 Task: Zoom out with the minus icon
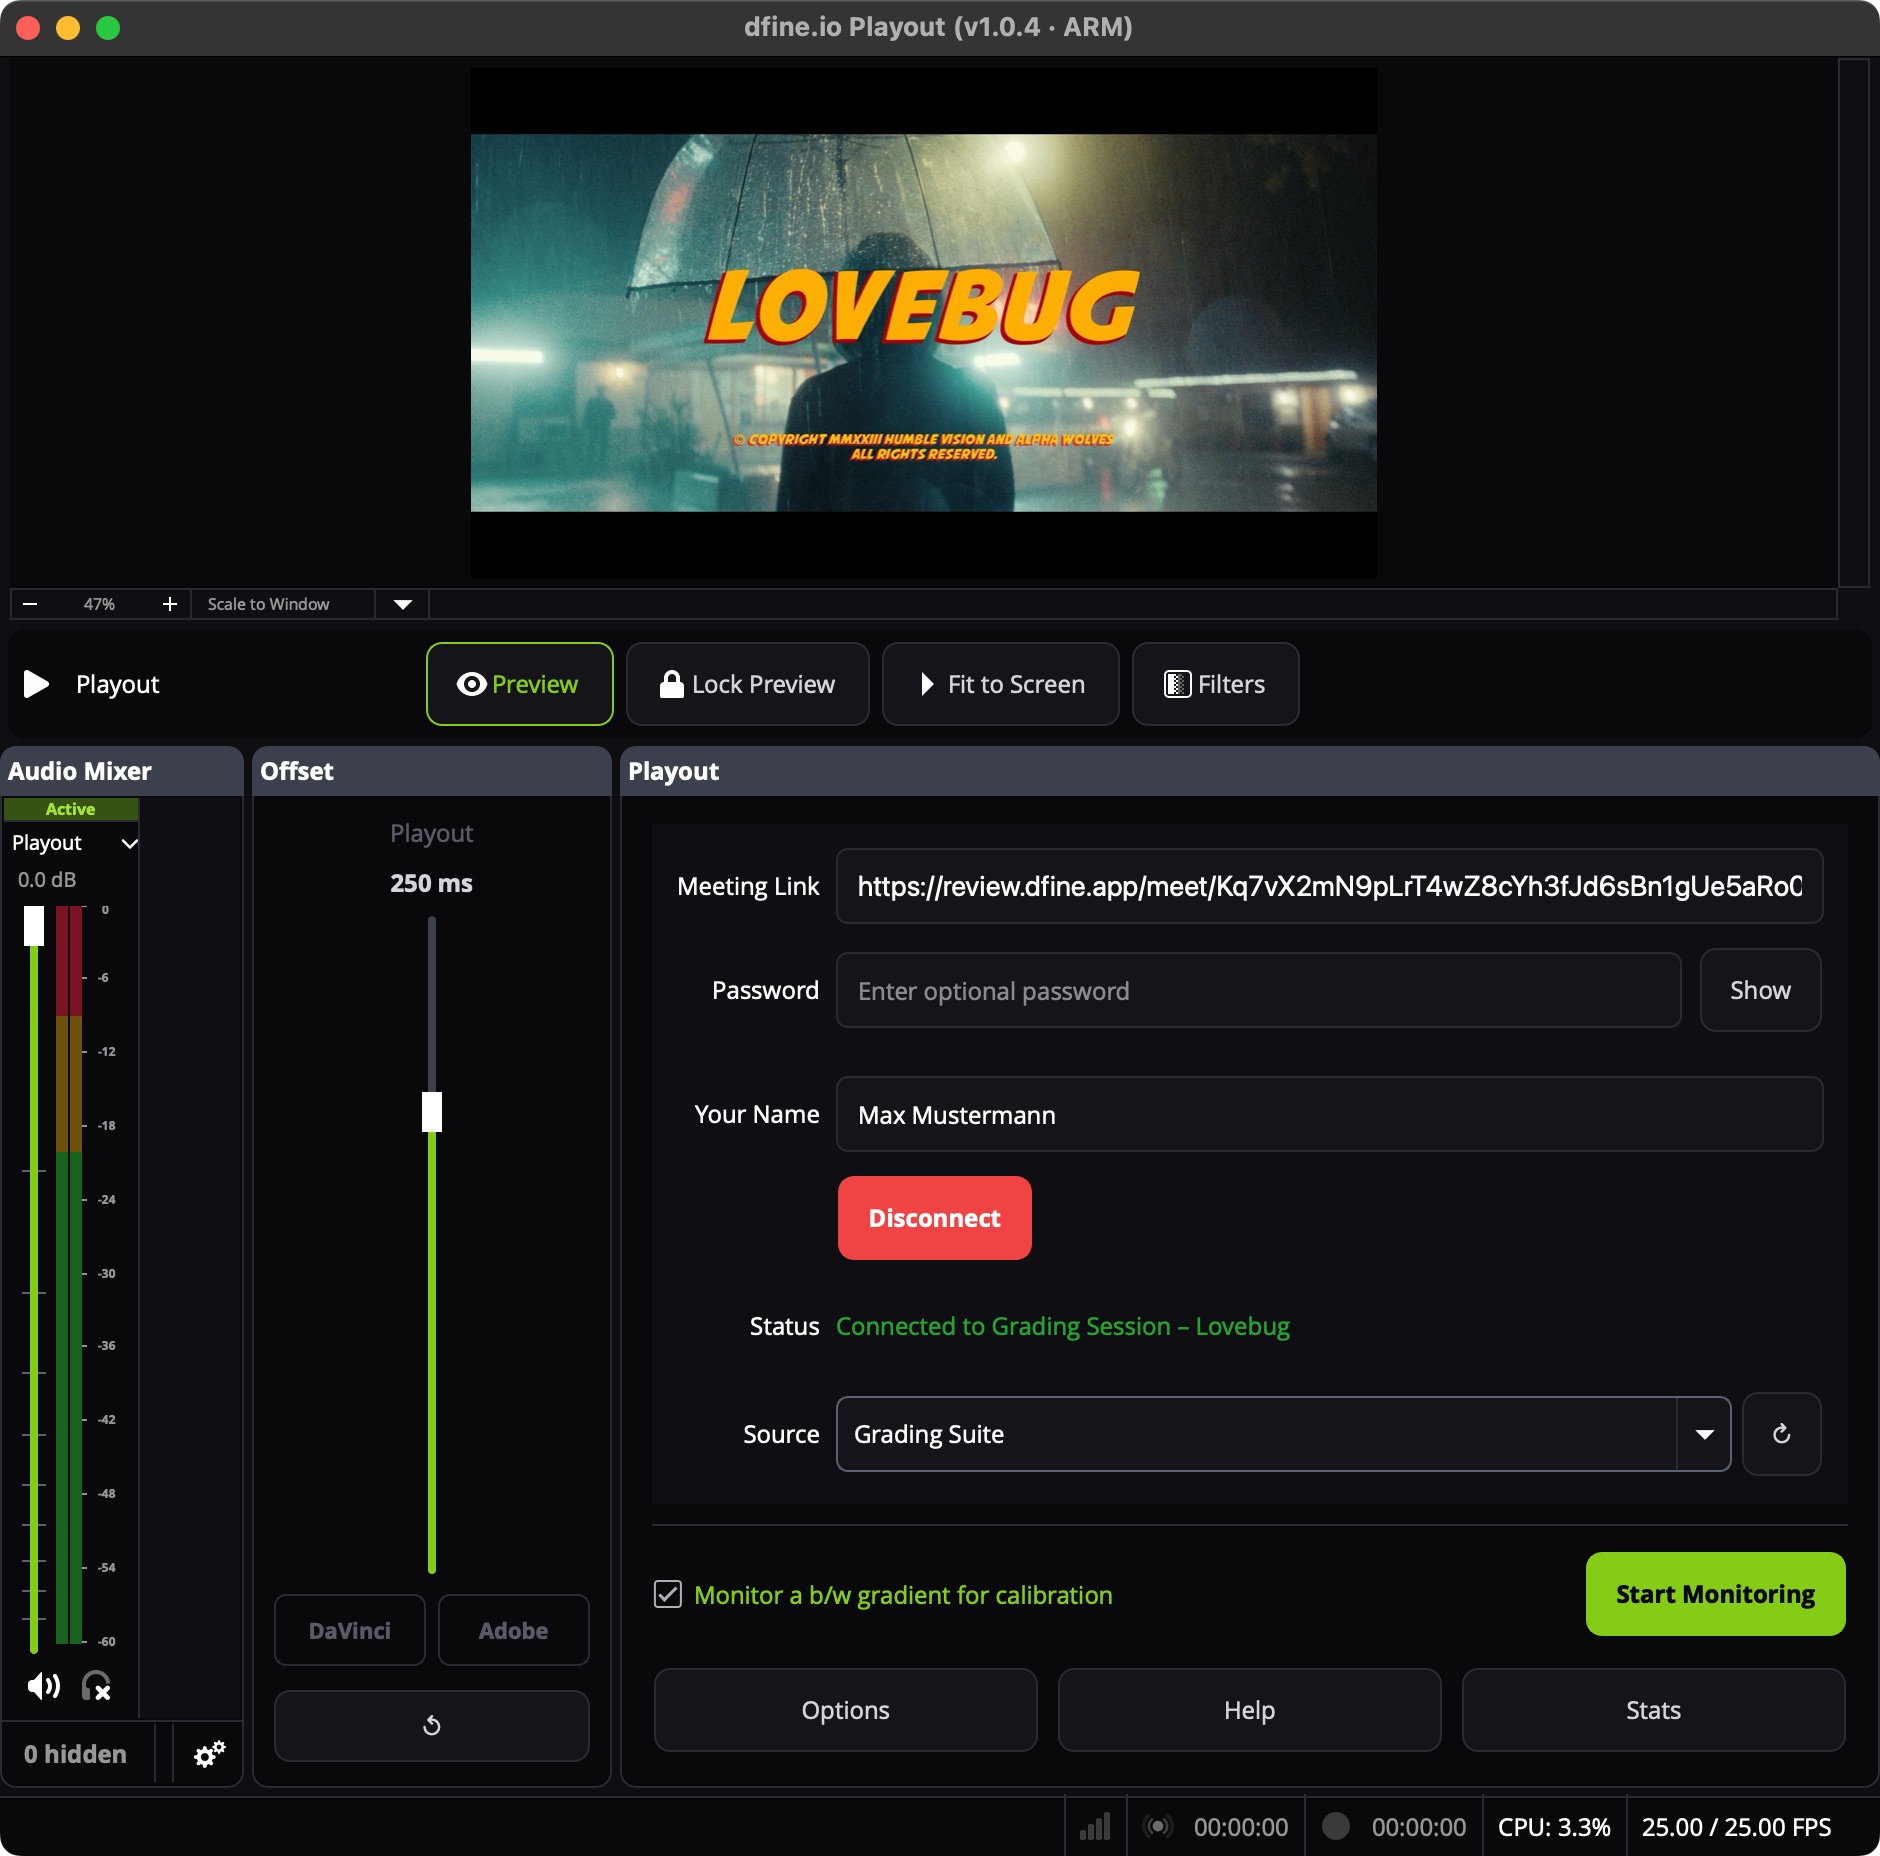[30, 604]
